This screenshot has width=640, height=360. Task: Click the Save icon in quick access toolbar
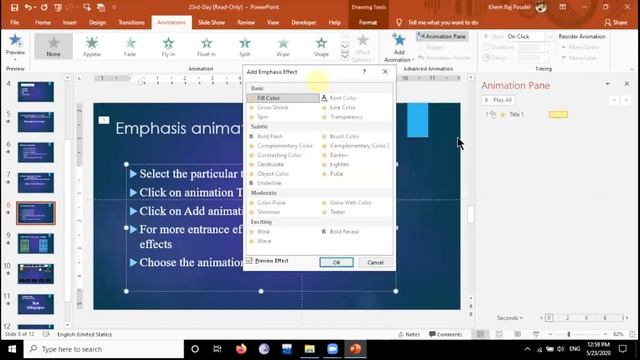(14, 7)
